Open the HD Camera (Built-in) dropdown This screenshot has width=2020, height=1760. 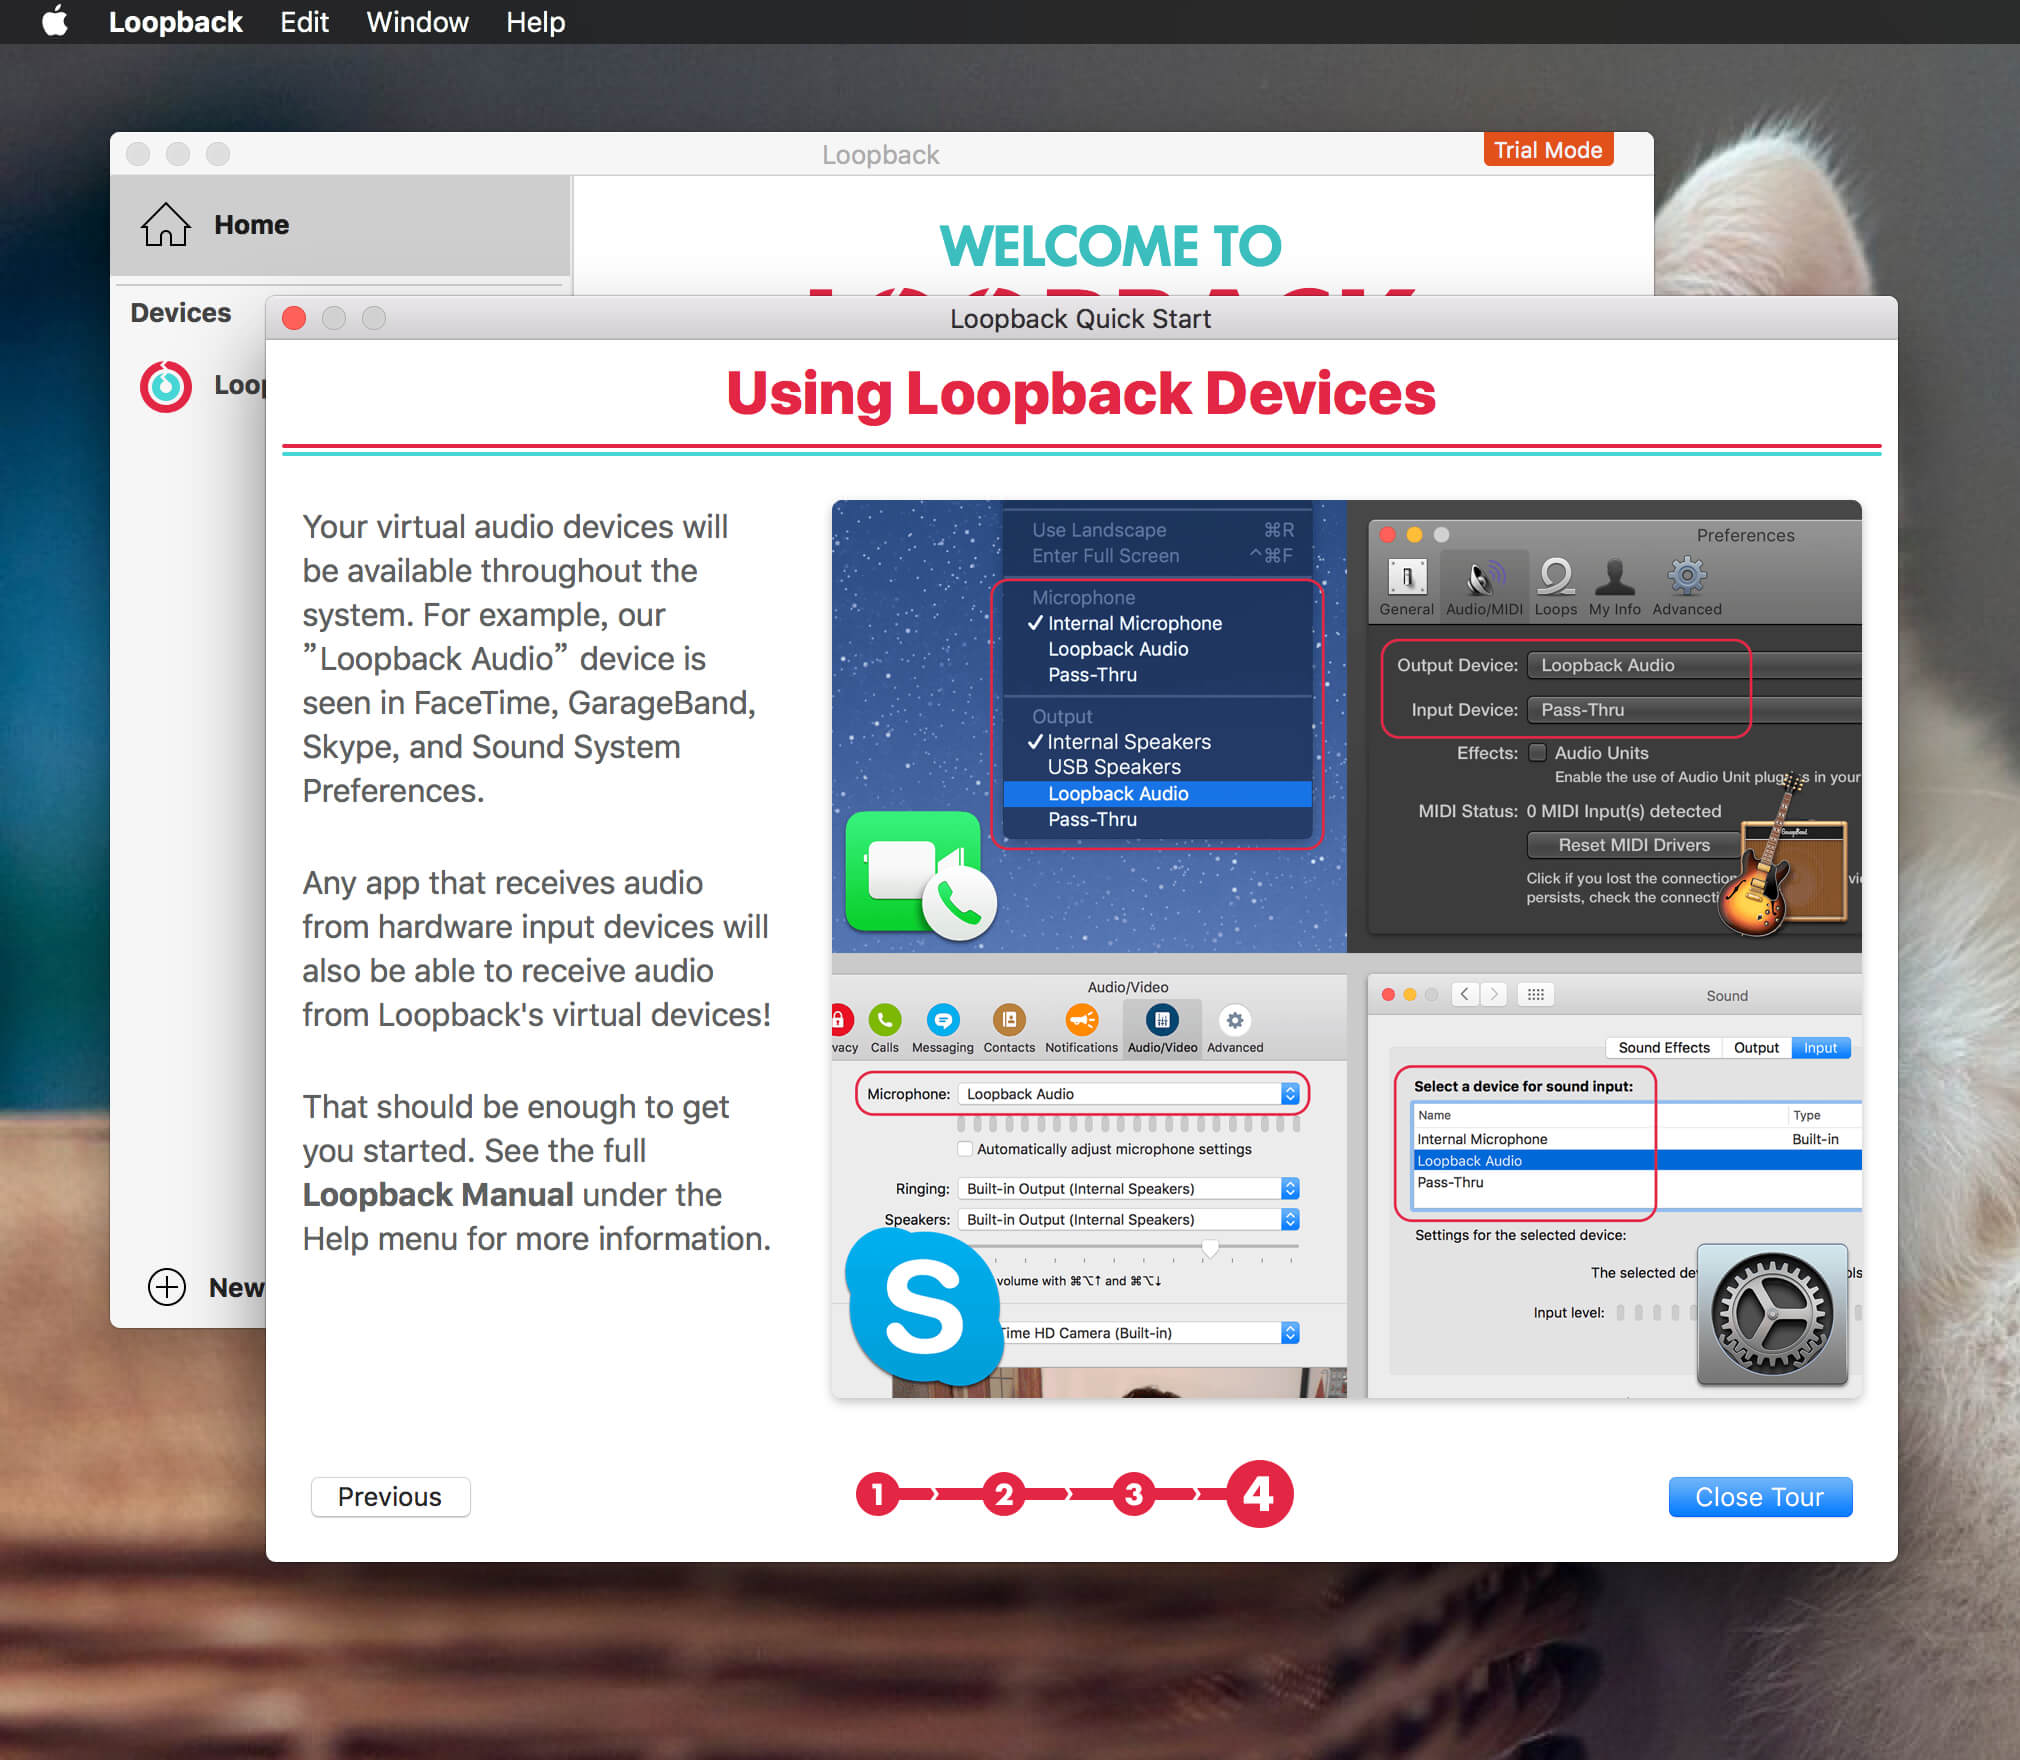tap(1150, 1332)
